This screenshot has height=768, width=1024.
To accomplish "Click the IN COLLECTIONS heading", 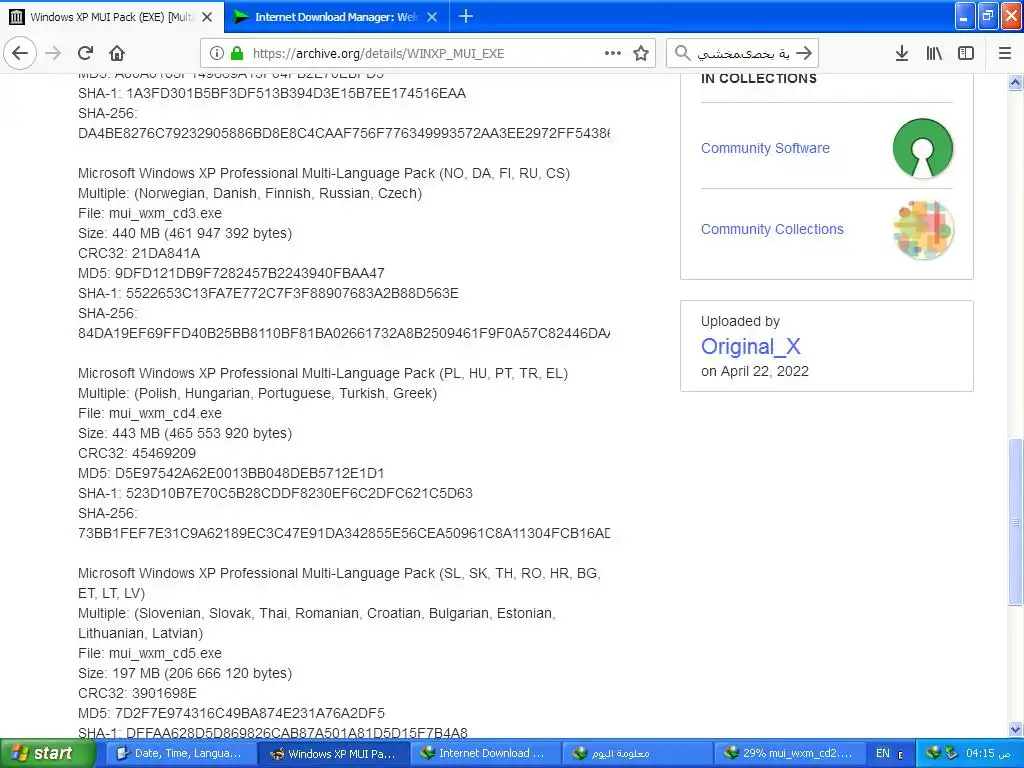I will tap(759, 78).
